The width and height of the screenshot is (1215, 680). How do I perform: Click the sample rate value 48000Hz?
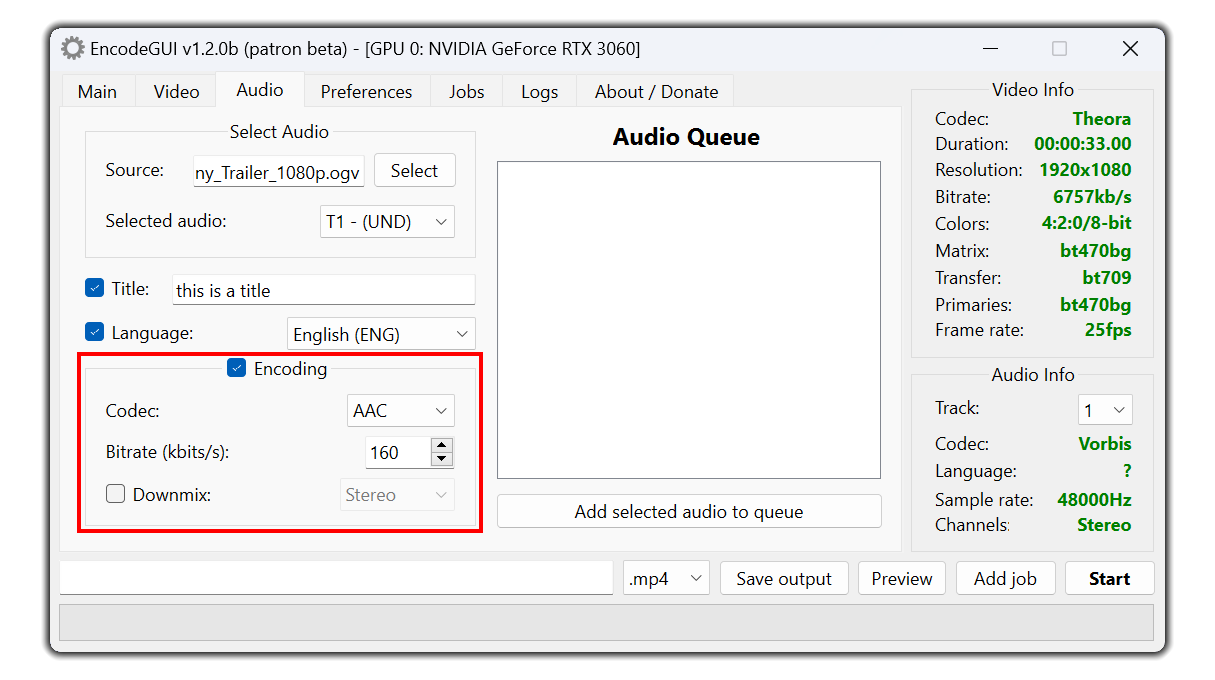pos(1094,499)
